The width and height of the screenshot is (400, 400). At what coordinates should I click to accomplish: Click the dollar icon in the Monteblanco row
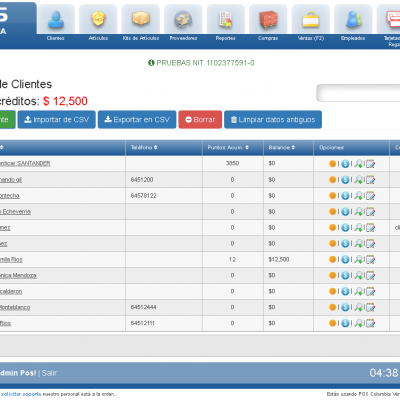tap(345, 307)
